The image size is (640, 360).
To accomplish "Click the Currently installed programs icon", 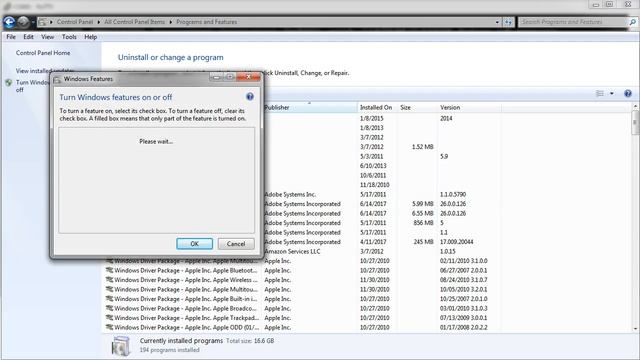I will click(121, 346).
